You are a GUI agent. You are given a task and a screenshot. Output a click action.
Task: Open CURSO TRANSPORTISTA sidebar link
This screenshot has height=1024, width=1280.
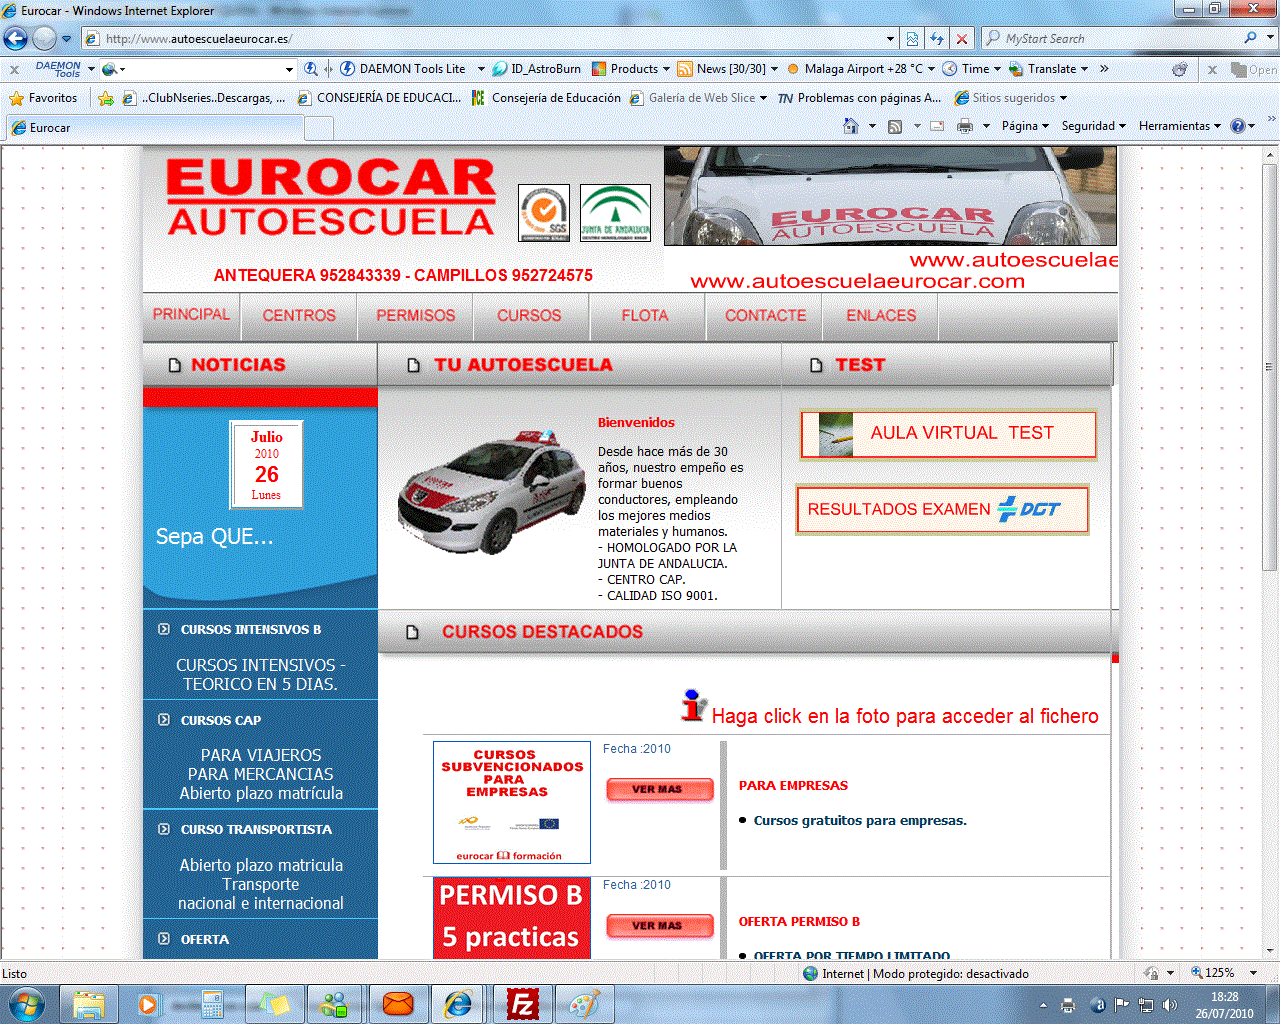(x=255, y=829)
